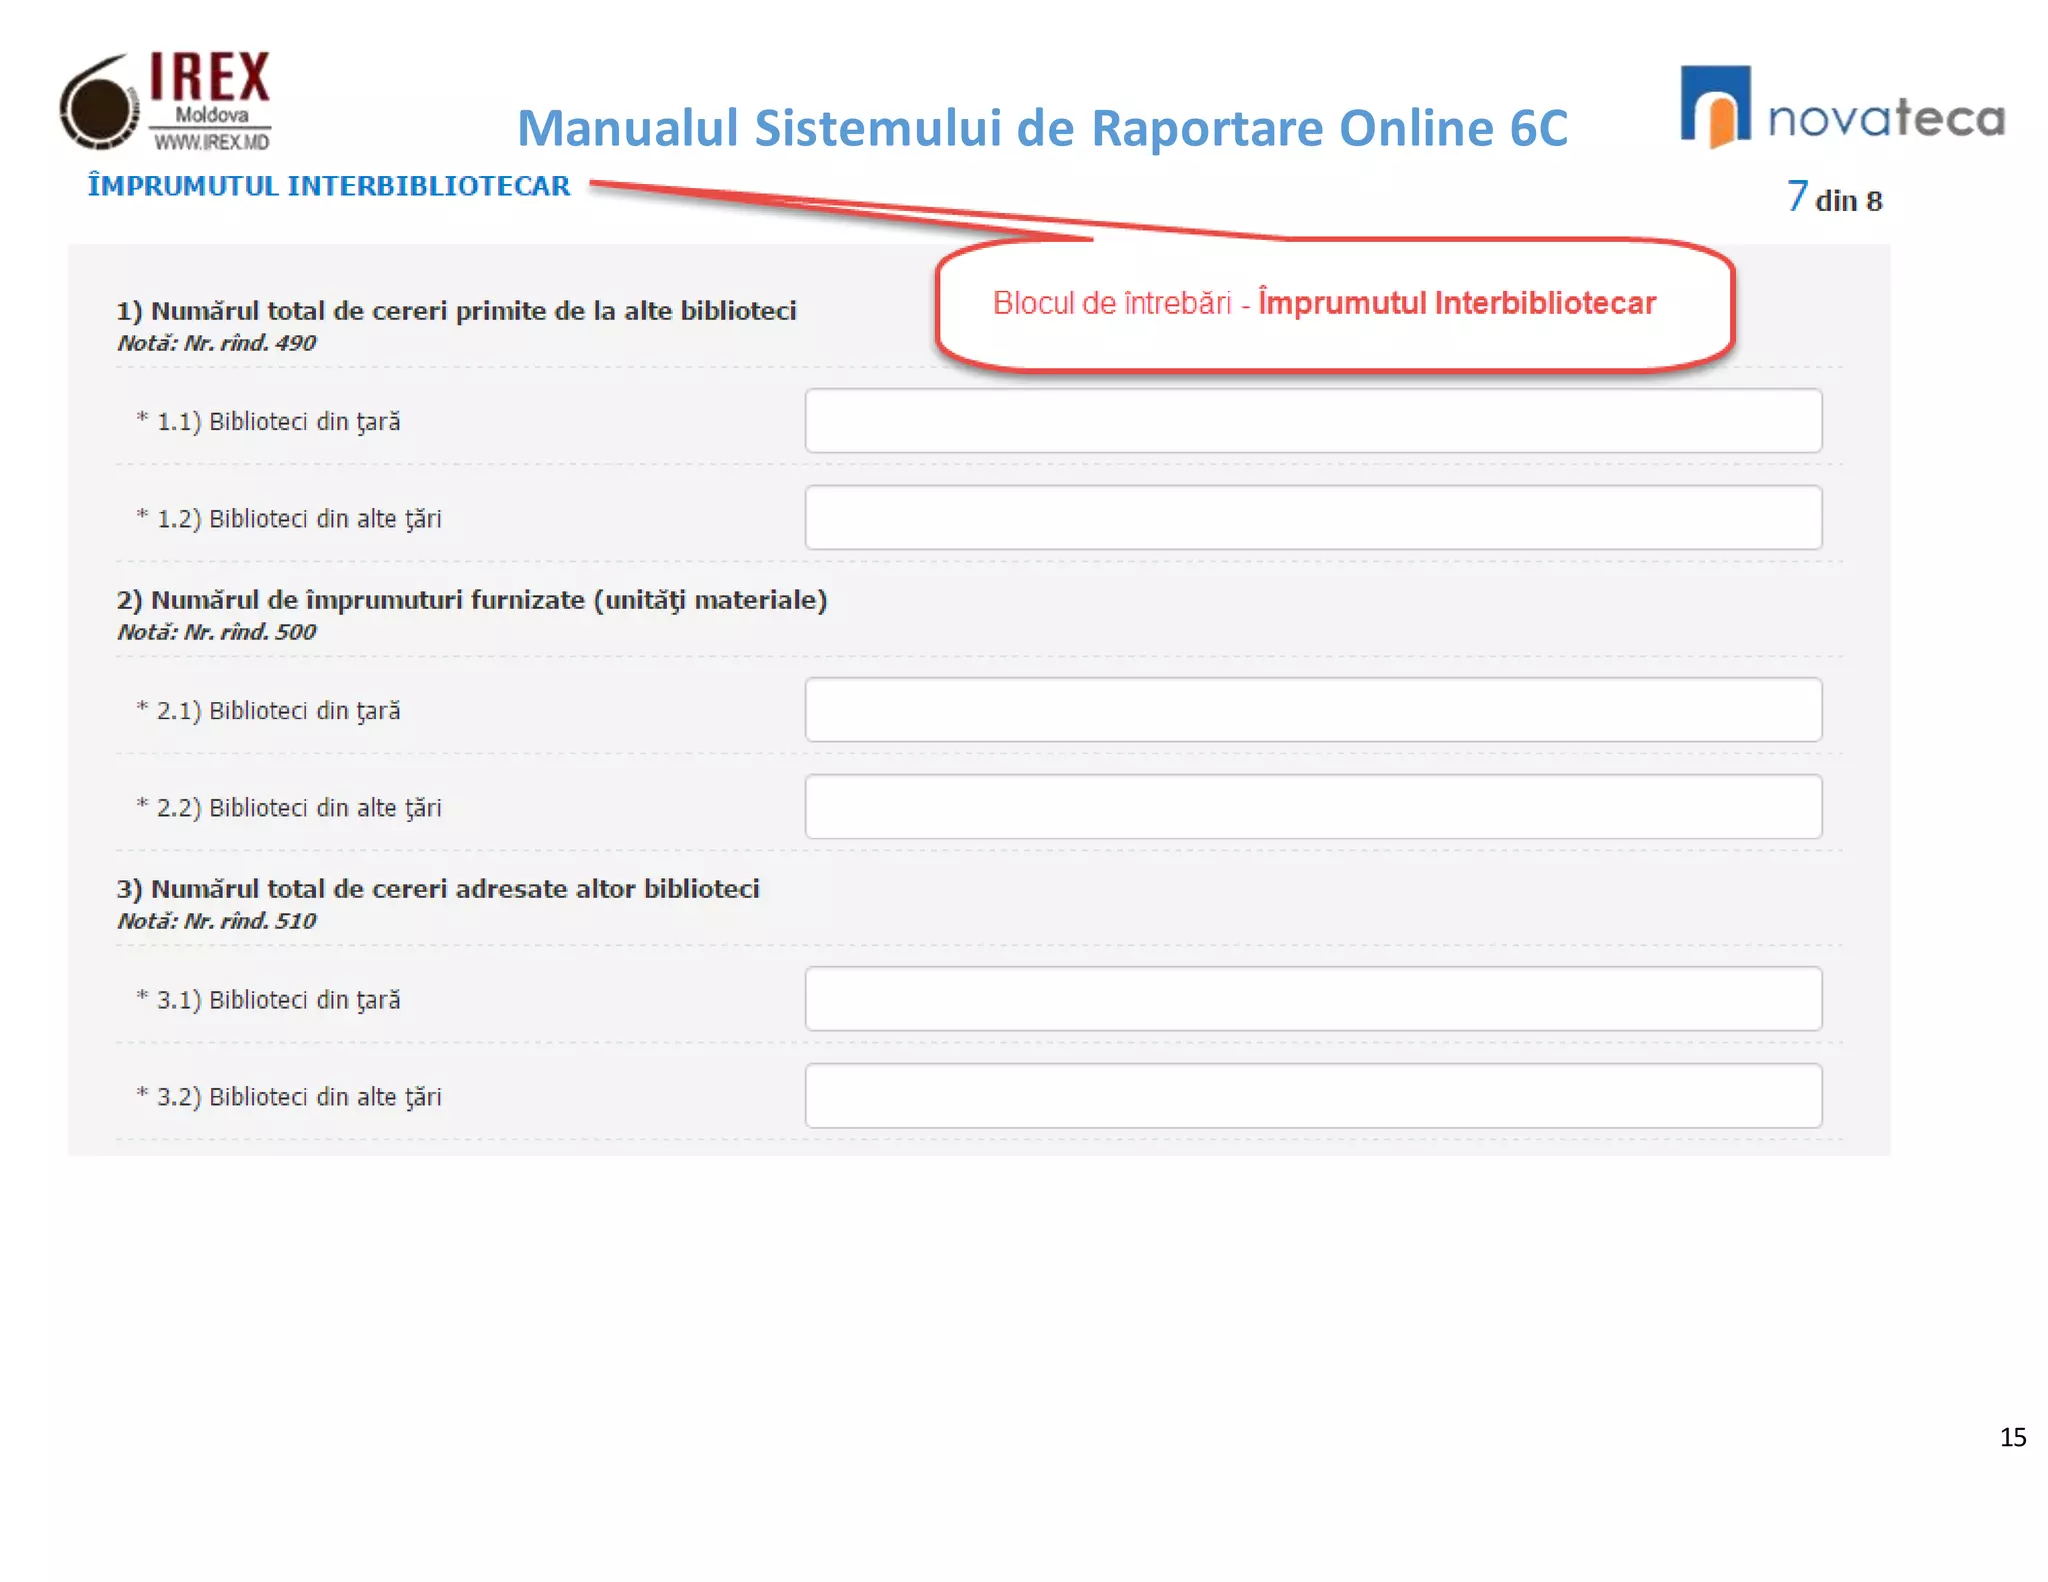Click the input field for 3.1) Biblioteci din țară
Image resolution: width=2048 pixels, height=1582 pixels.
[1313, 999]
